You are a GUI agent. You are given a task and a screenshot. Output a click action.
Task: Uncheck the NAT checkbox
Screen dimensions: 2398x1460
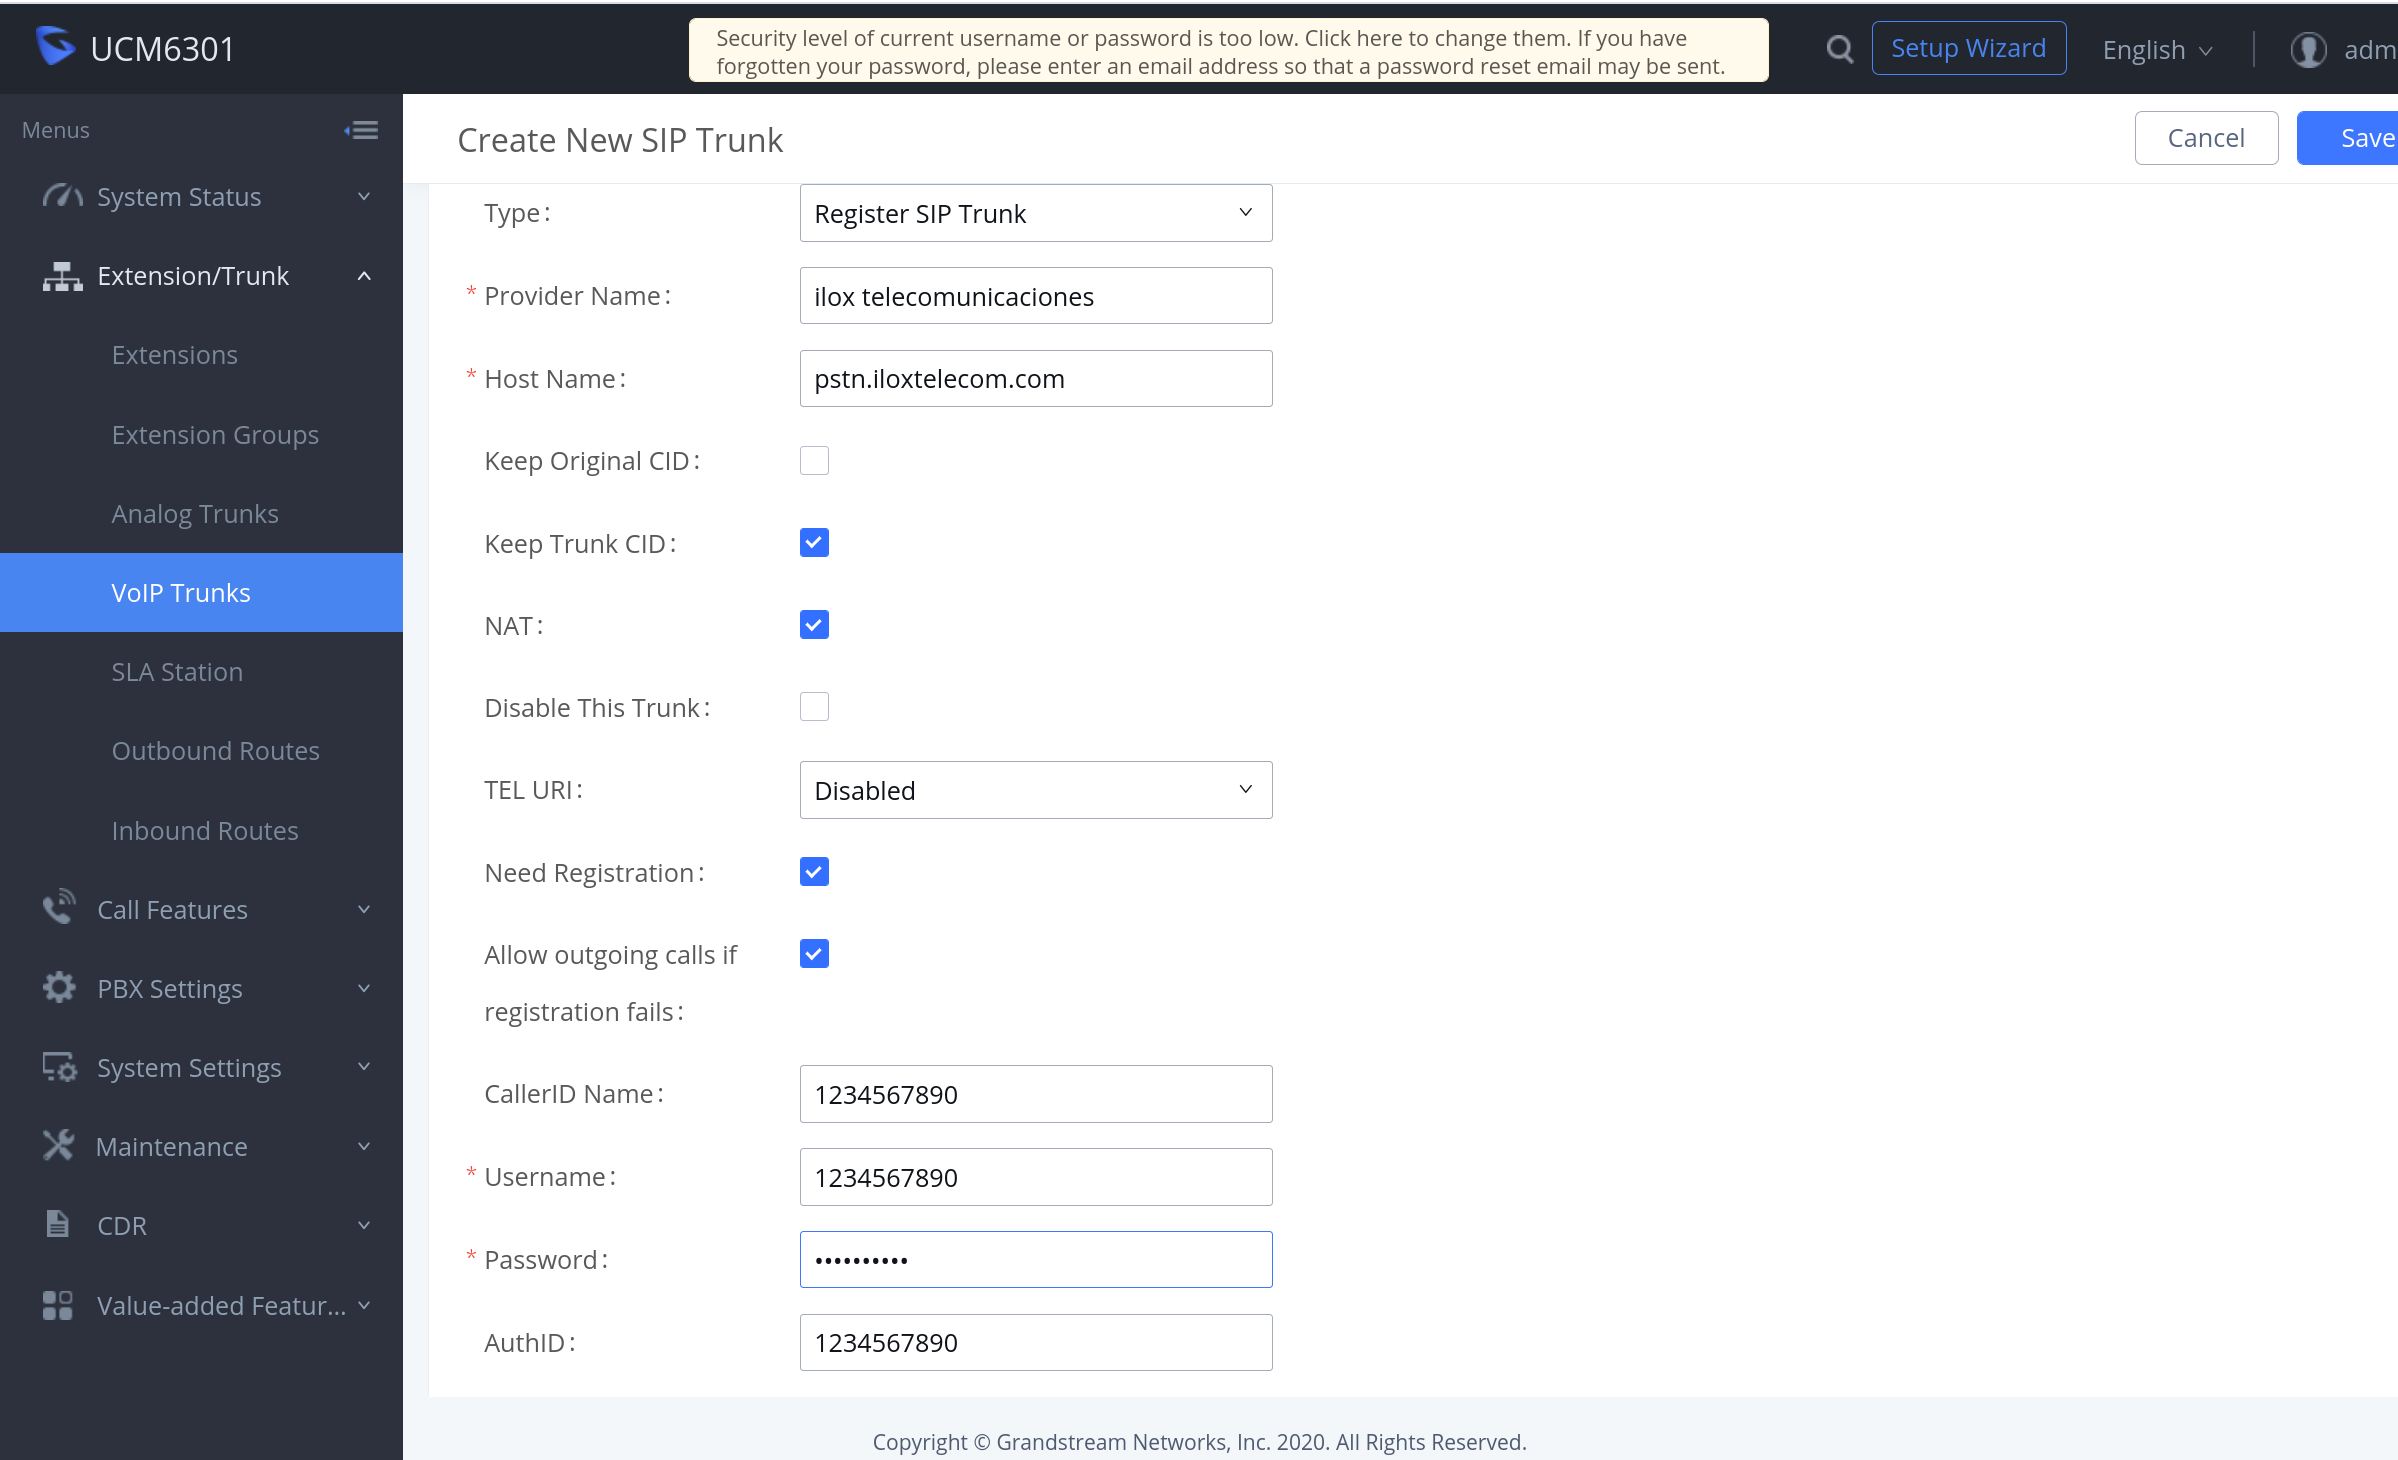point(814,625)
